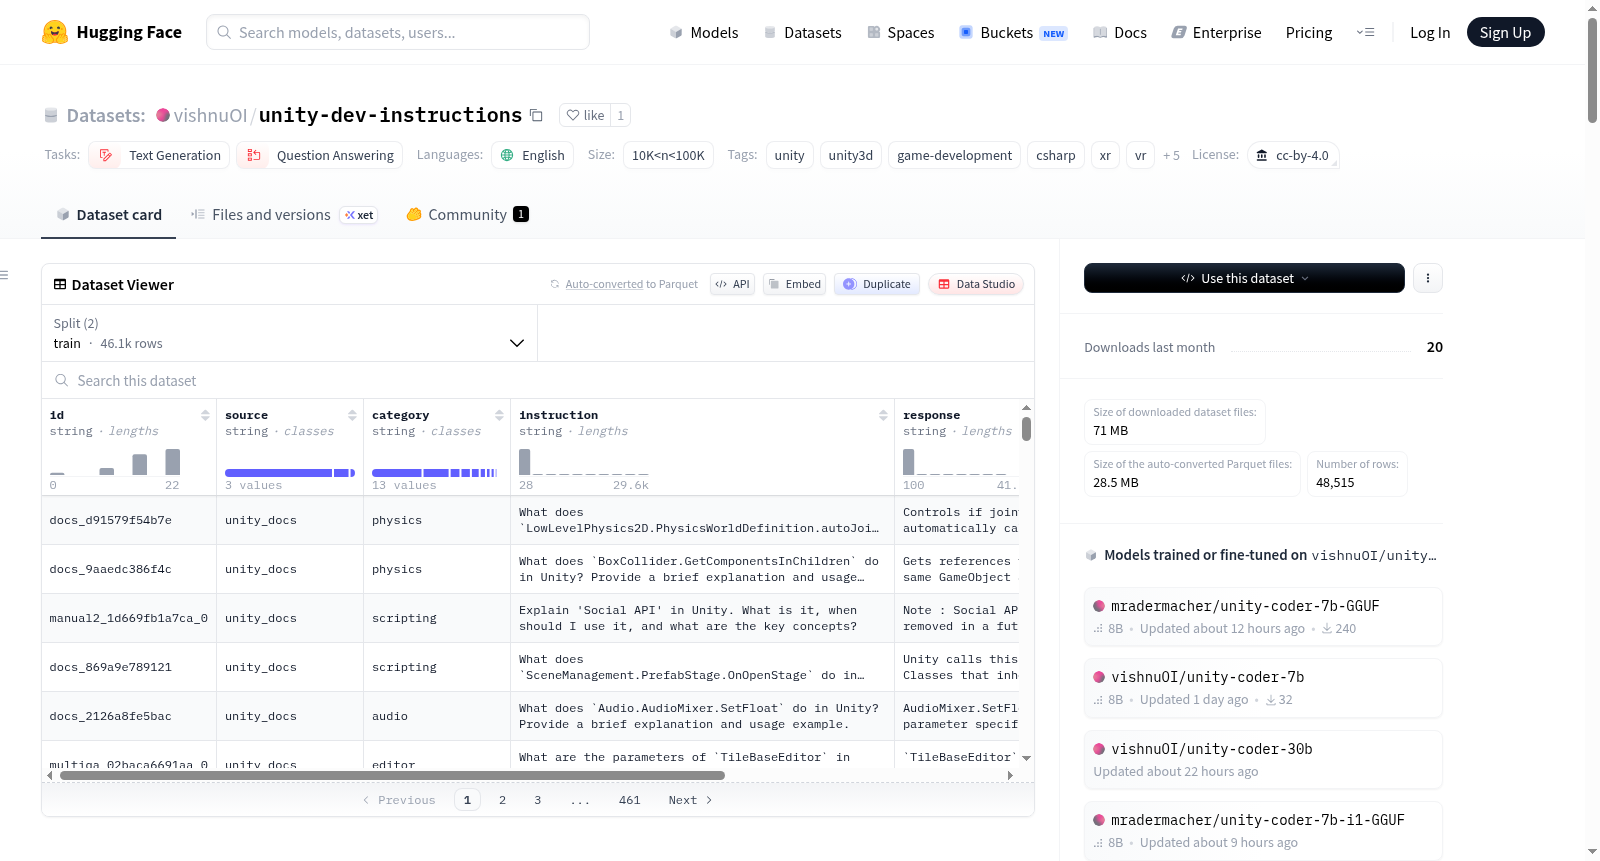Open the vishnuOI author profile link
This screenshot has width=1600, height=861.
click(x=210, y=115)
